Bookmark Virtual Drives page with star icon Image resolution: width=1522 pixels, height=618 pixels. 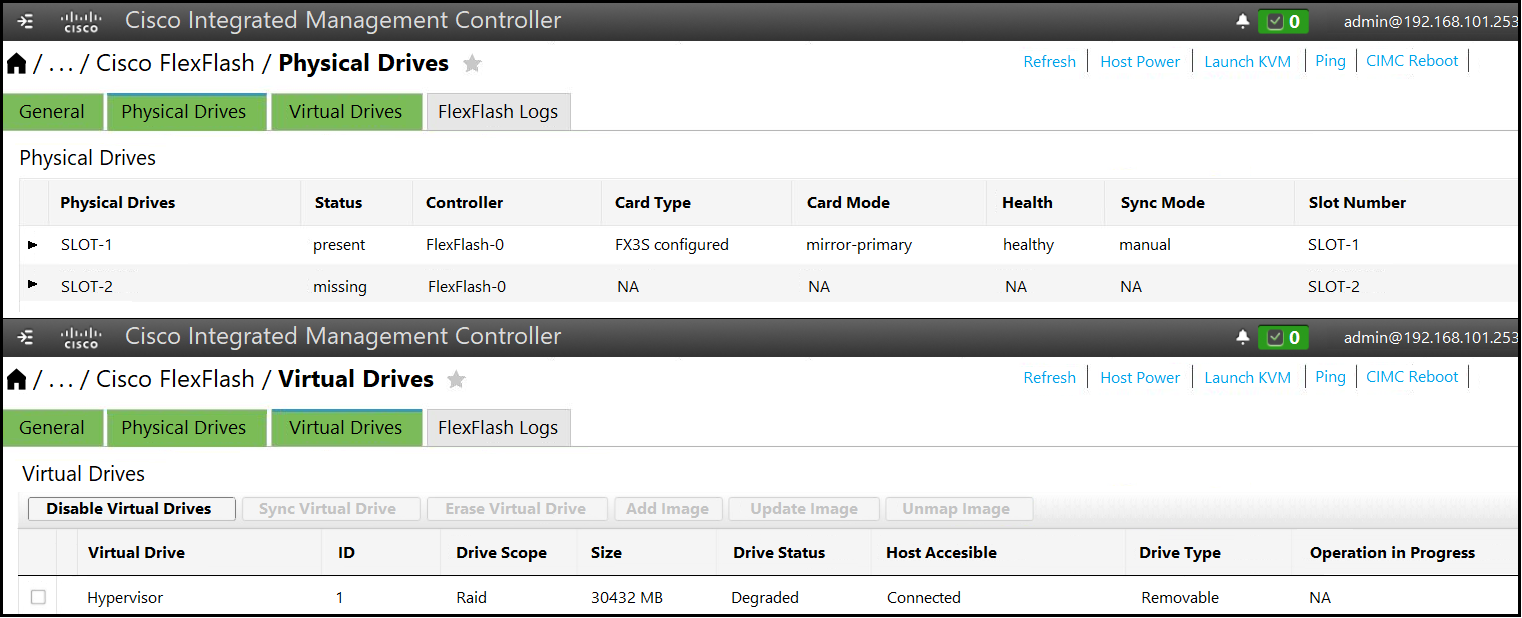click(x=456, y=380)
